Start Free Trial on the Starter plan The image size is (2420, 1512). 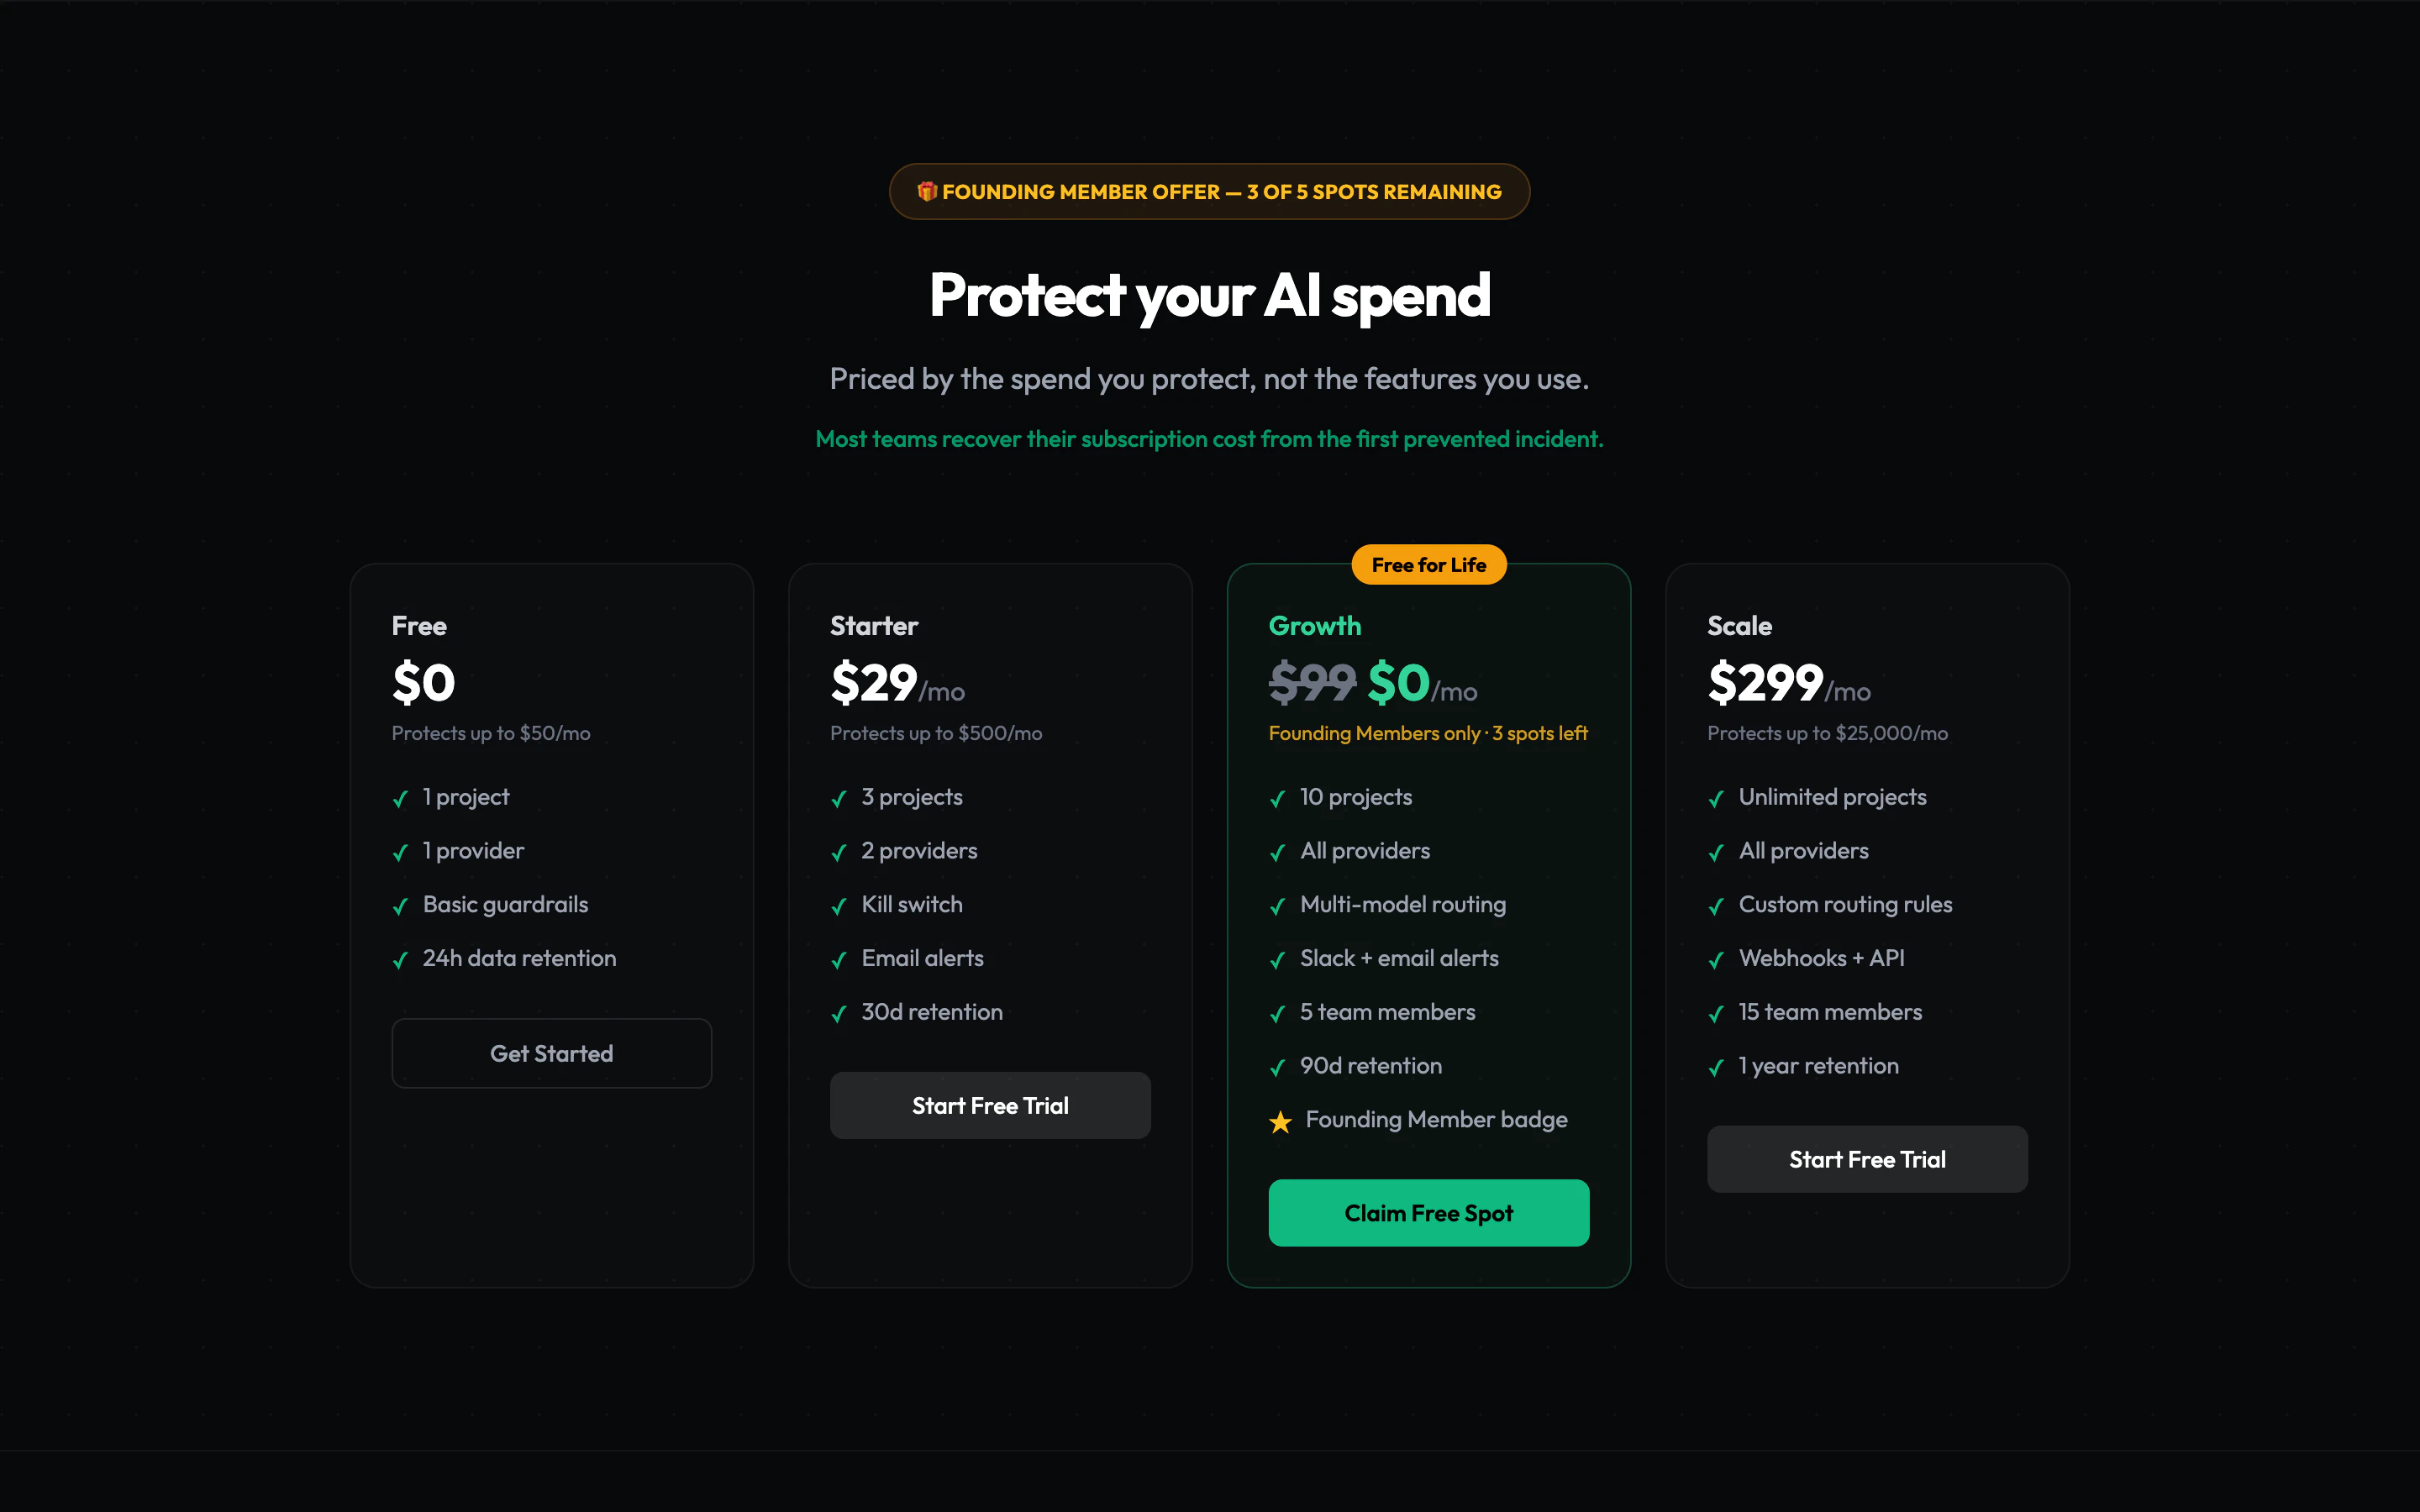pos(989,1105)
